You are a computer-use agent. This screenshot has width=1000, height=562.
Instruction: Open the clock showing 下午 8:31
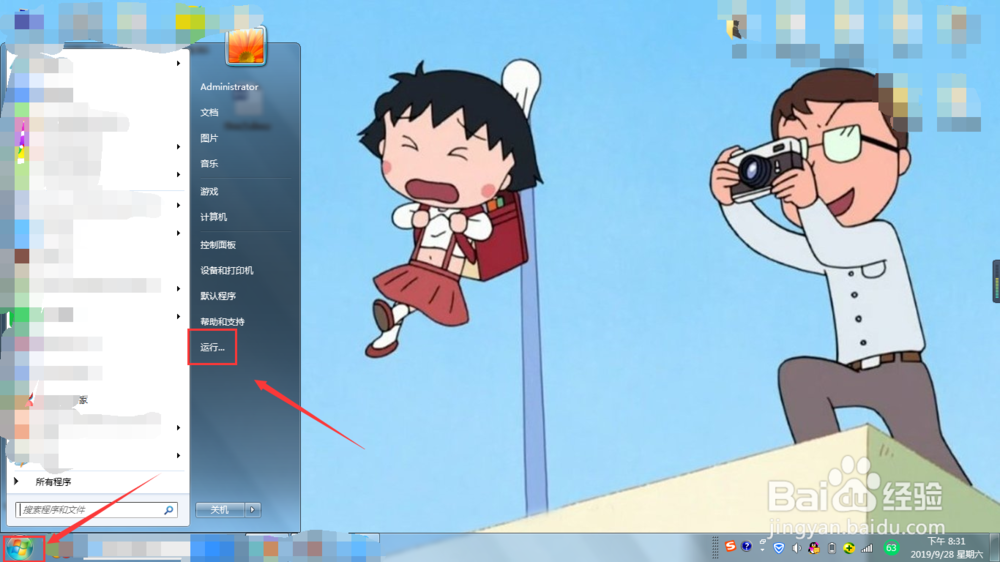946,548
